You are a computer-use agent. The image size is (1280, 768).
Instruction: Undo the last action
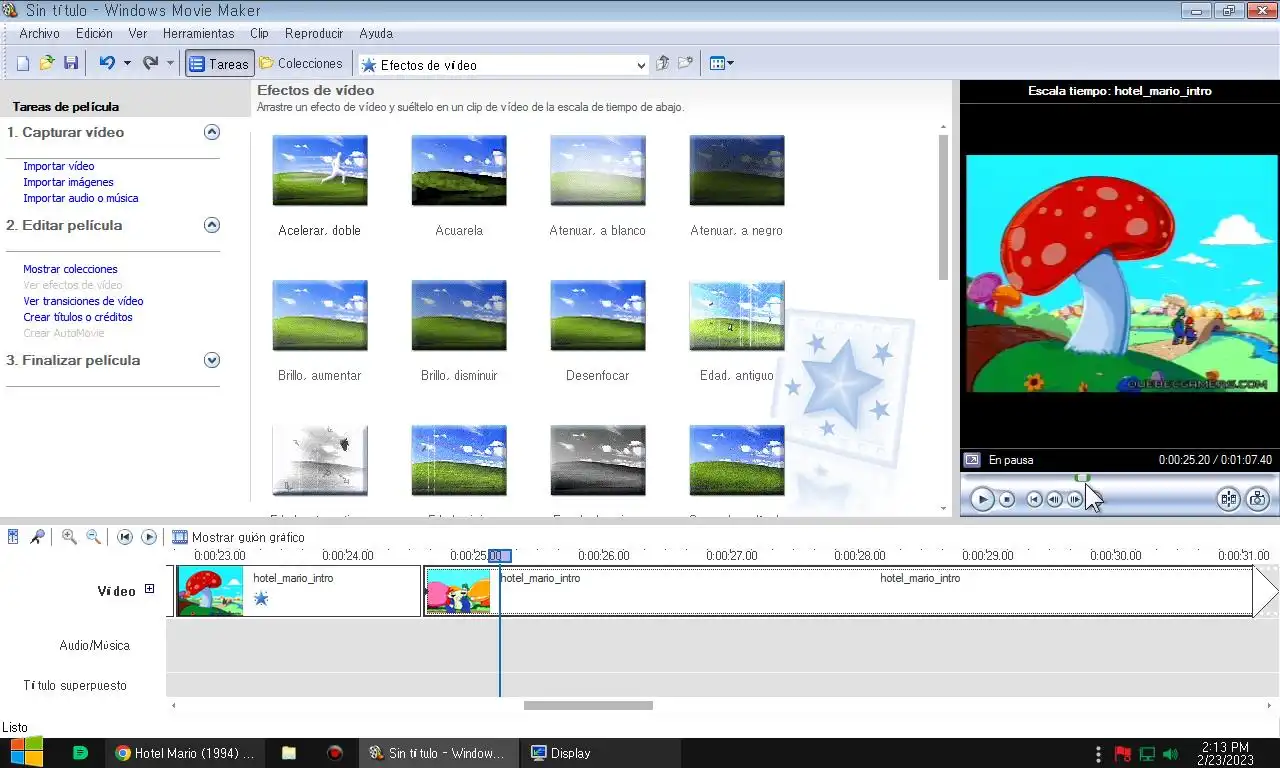click(x=107, y=63)
